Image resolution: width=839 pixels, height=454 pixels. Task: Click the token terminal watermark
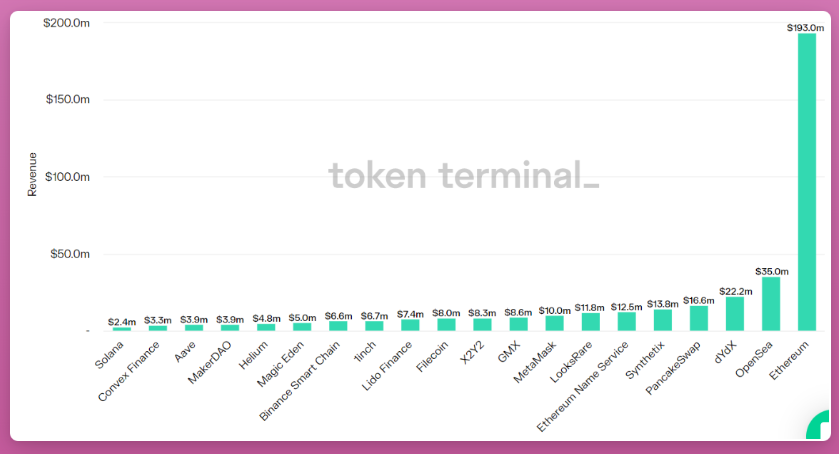[463, 175]
